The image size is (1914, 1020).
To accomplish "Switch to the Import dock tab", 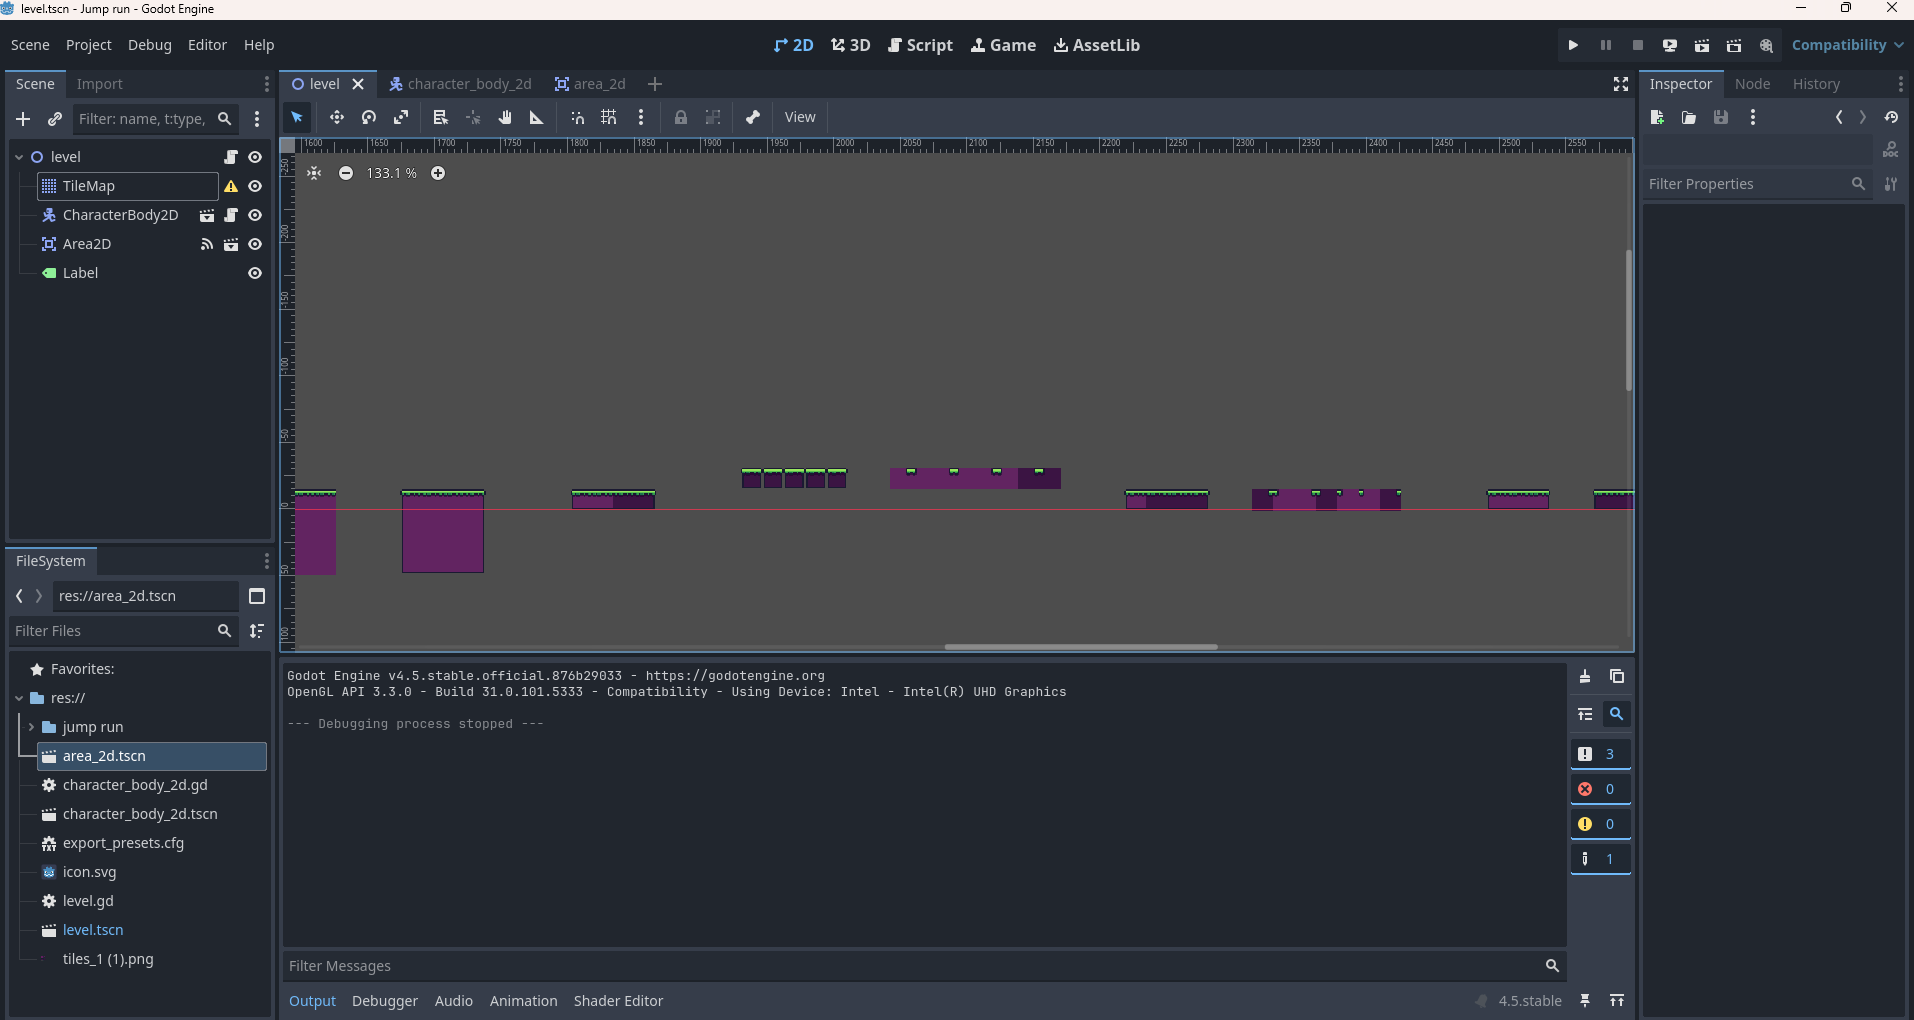I will click(100, 84).
